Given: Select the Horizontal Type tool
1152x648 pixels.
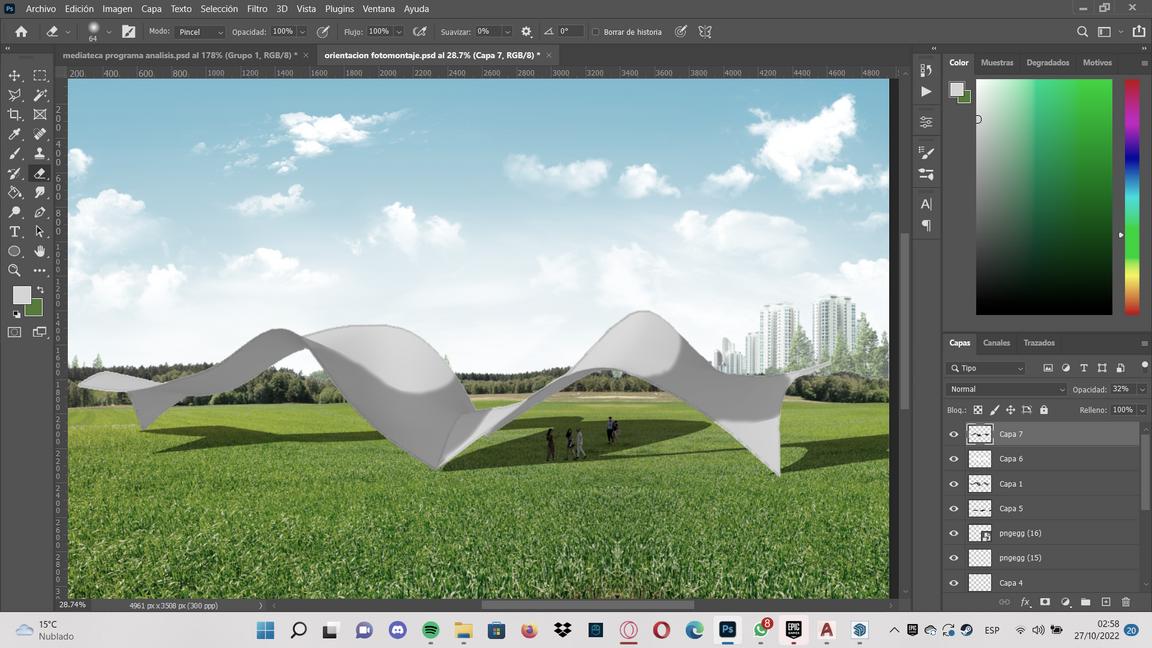Looking at the screenshot, I should (x=15, y=231).
